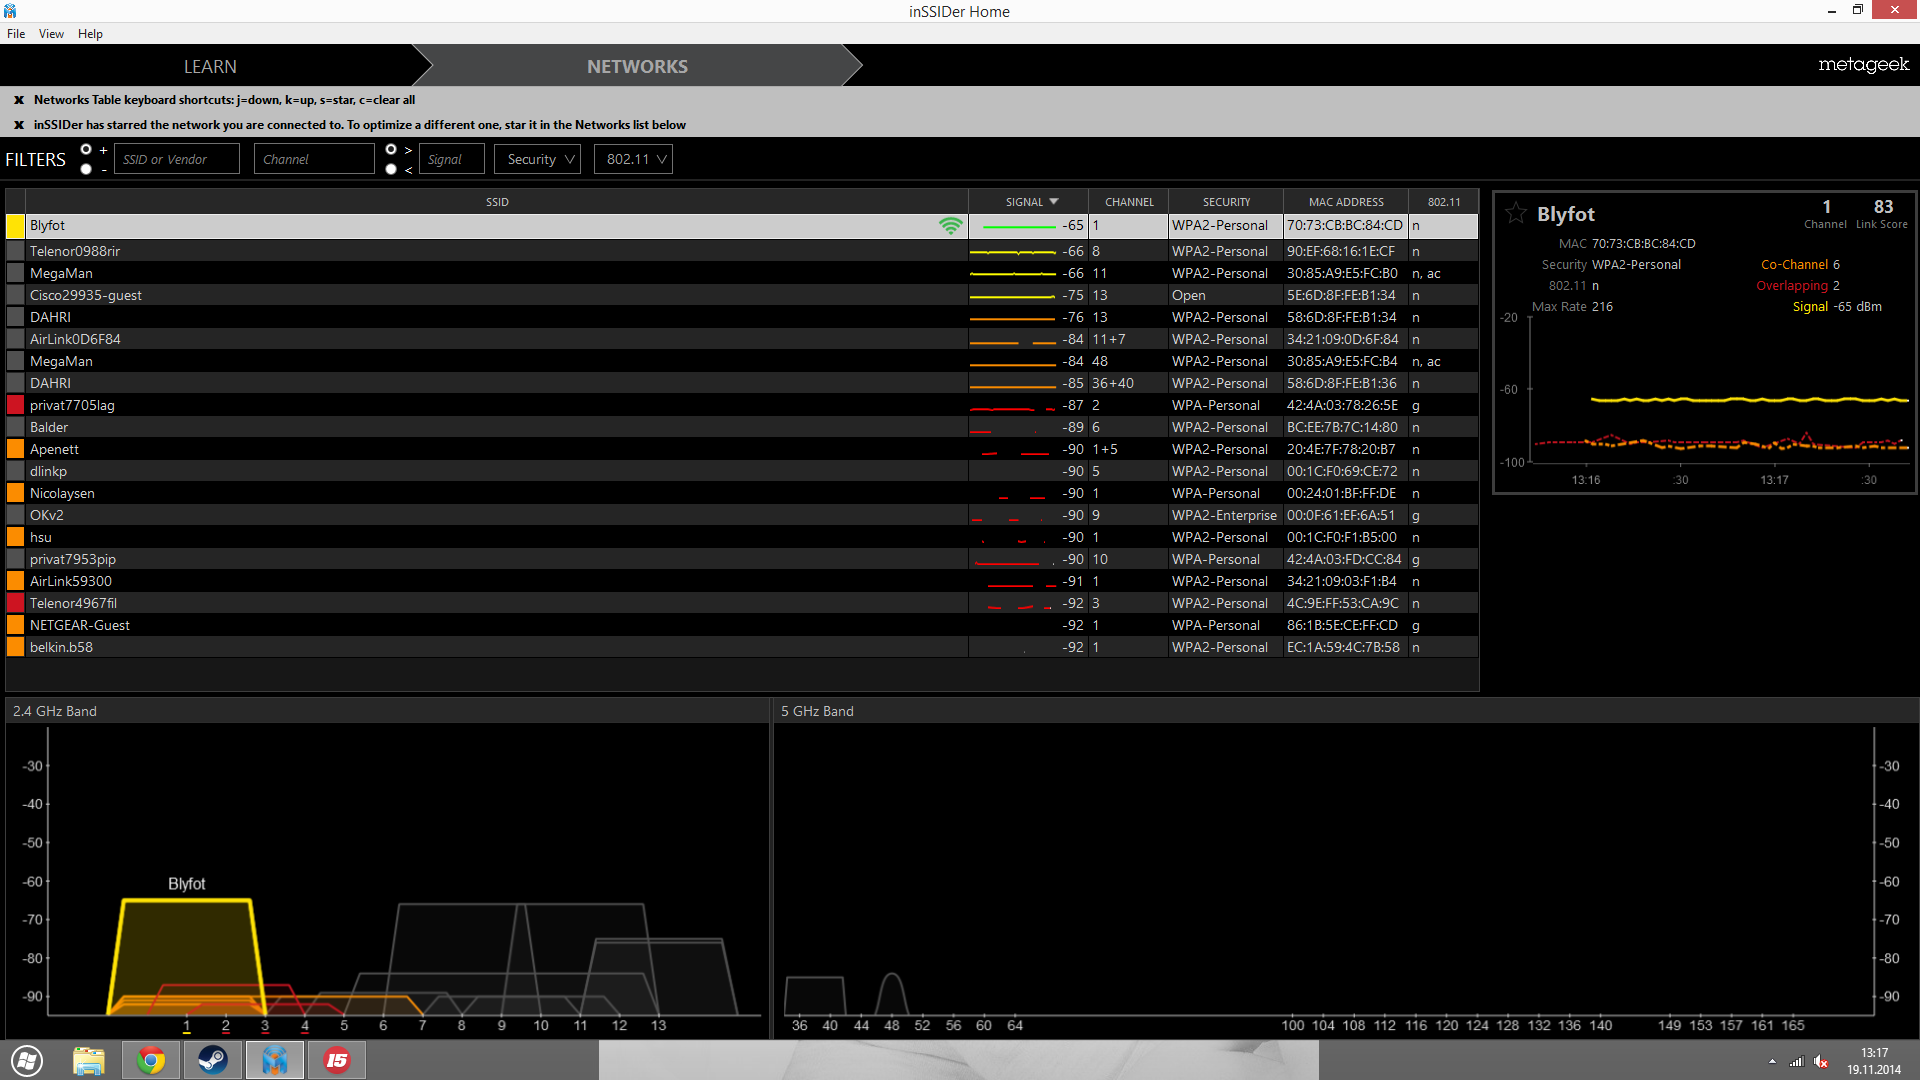This screenshot has height=1080, width=1920.
Task: Click channel 48 marker on 5 GHz axis
Action: click(891, 1025)
